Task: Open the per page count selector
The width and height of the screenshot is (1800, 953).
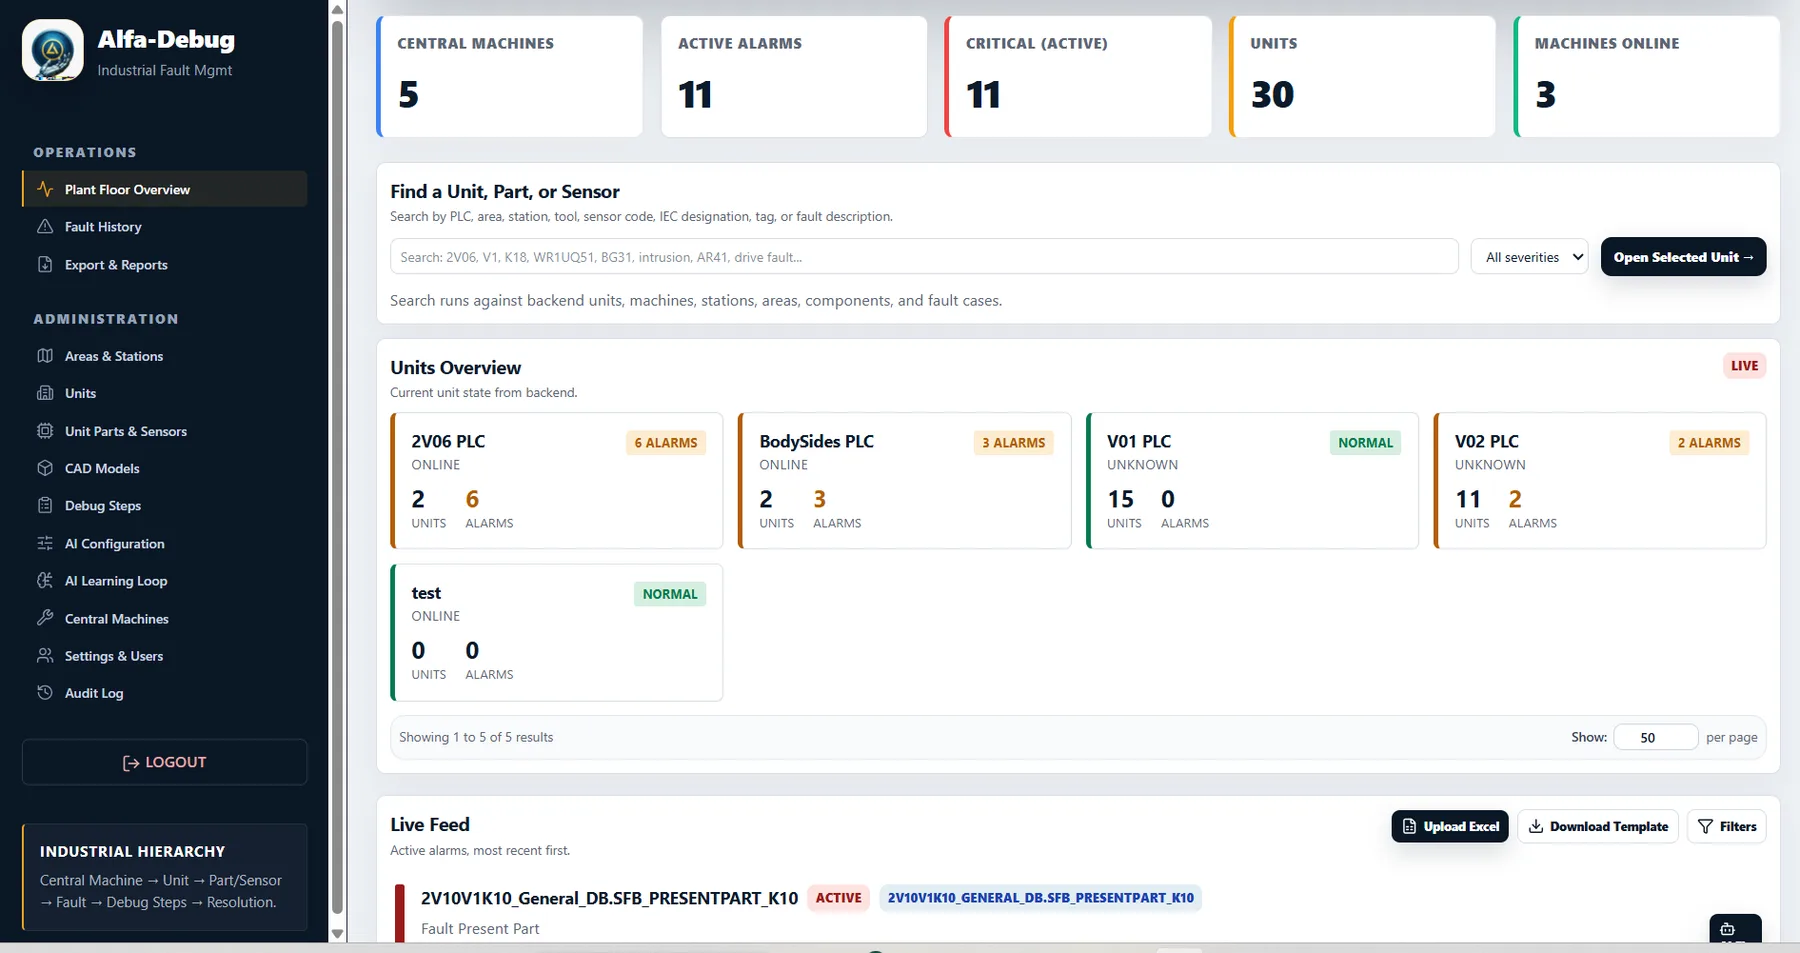Action: click(1655, 737)
